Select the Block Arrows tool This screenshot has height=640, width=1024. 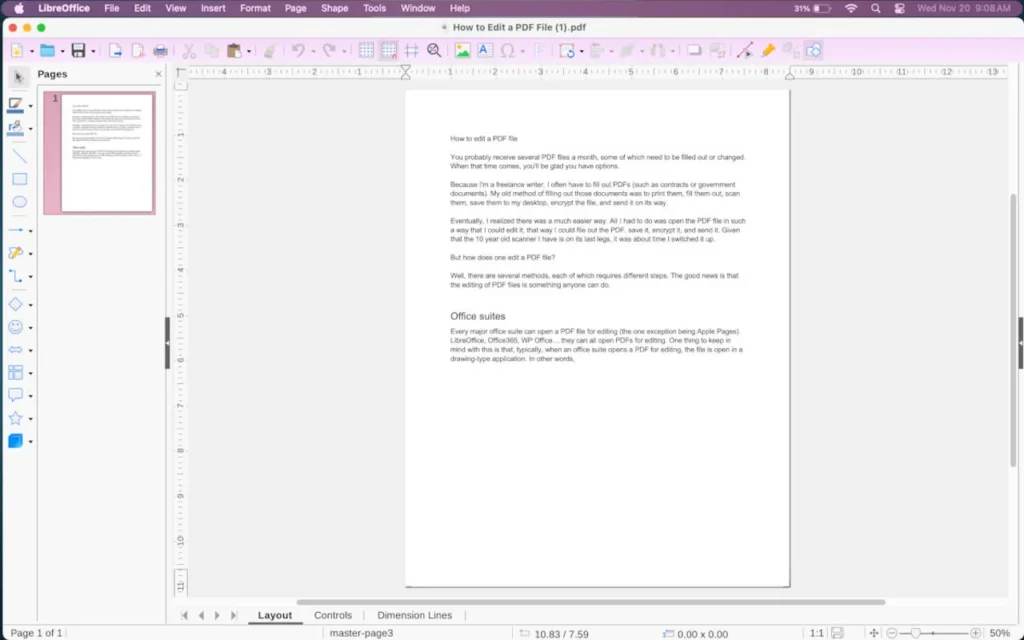pyautogui.click(x=16, y=350)
